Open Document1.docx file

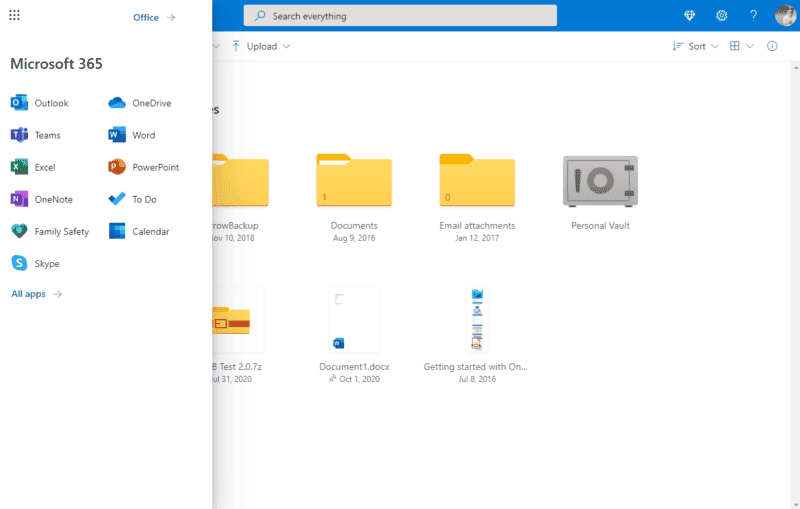(x=354, y=320)
